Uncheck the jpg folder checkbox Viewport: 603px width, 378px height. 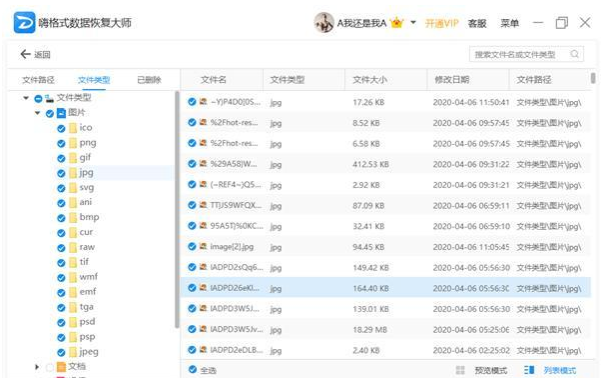coord(61,173)
